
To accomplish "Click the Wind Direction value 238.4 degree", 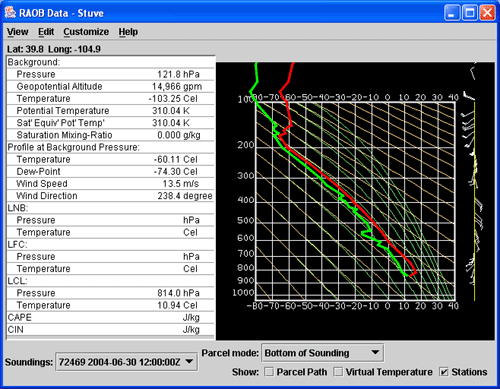I will pos(185,196).
